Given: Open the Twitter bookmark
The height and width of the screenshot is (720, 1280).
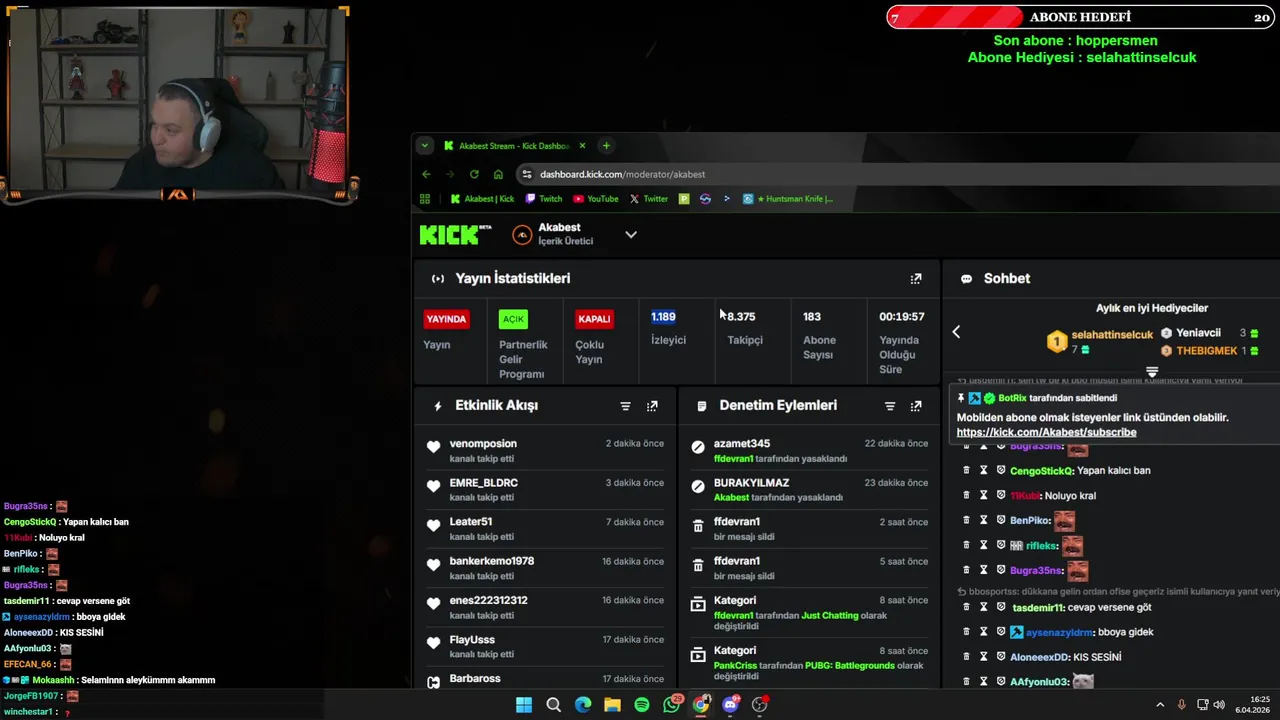Looking at the screenshot, I should pyautogui.click(x=648, y=199).
